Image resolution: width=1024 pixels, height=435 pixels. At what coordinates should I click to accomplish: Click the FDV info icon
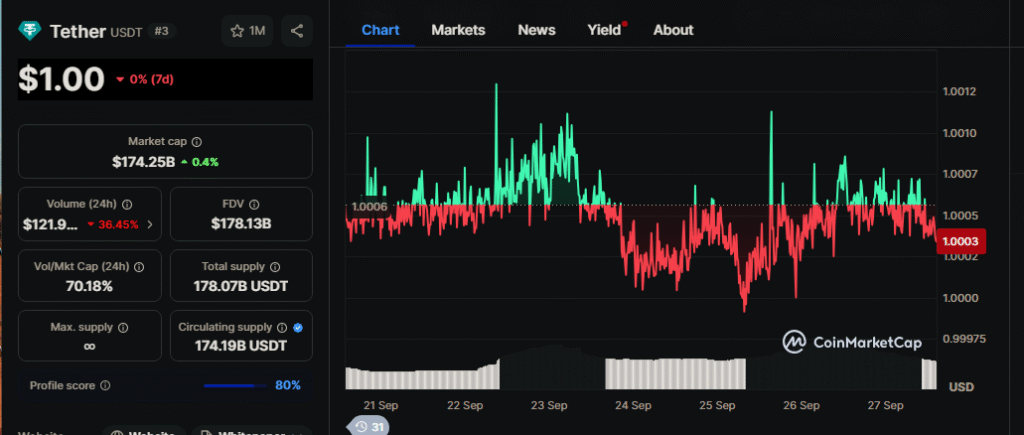pos(254,204)
